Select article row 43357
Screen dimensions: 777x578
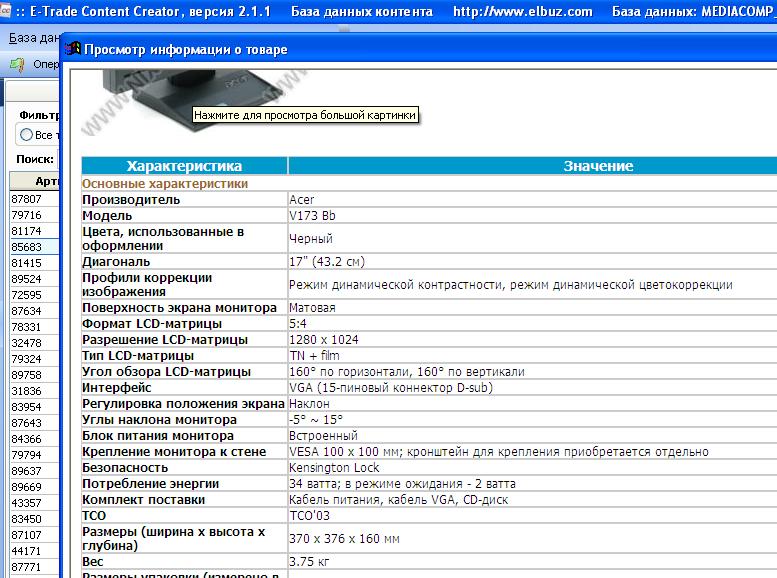coord(34,503)
